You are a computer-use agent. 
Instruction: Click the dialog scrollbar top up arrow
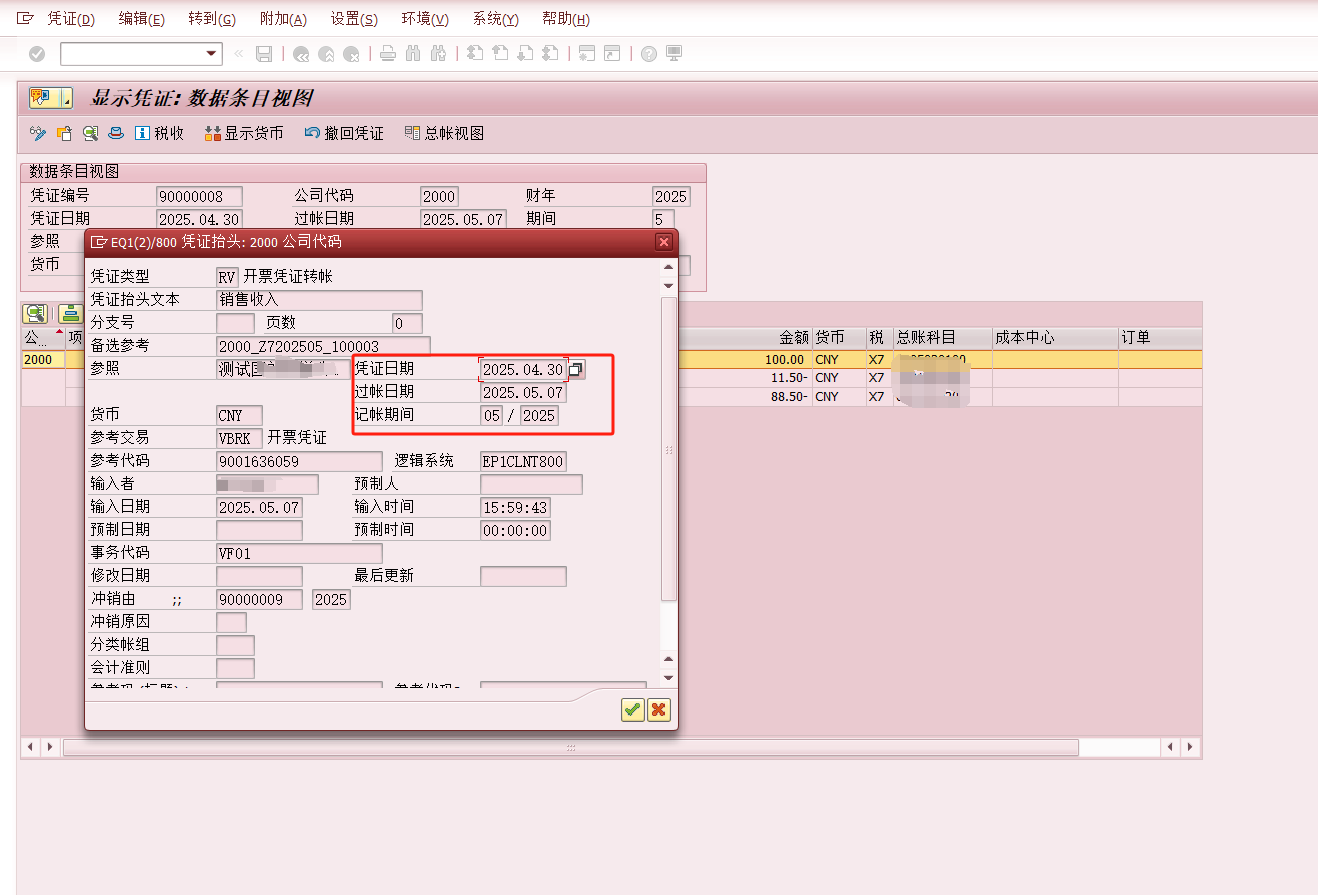(669, 267)
